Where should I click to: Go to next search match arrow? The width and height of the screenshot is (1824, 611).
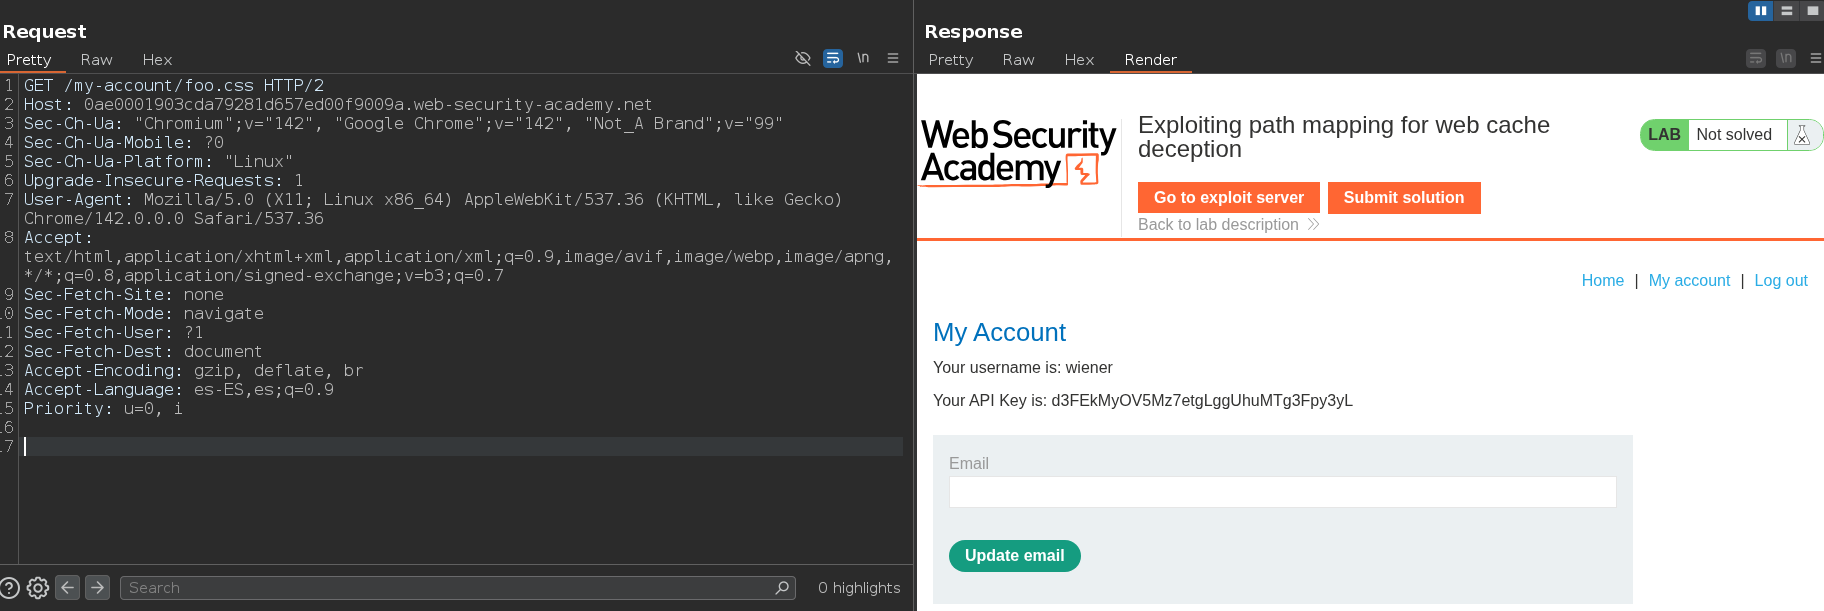coord(97,588)
